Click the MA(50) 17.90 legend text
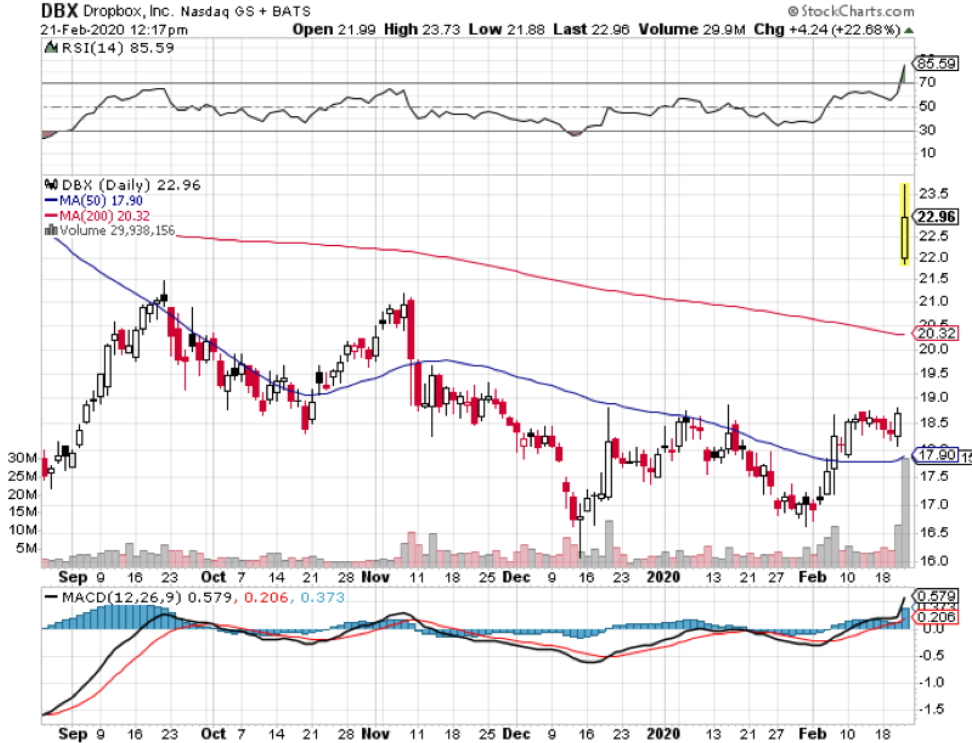 (x=101, y=201)
